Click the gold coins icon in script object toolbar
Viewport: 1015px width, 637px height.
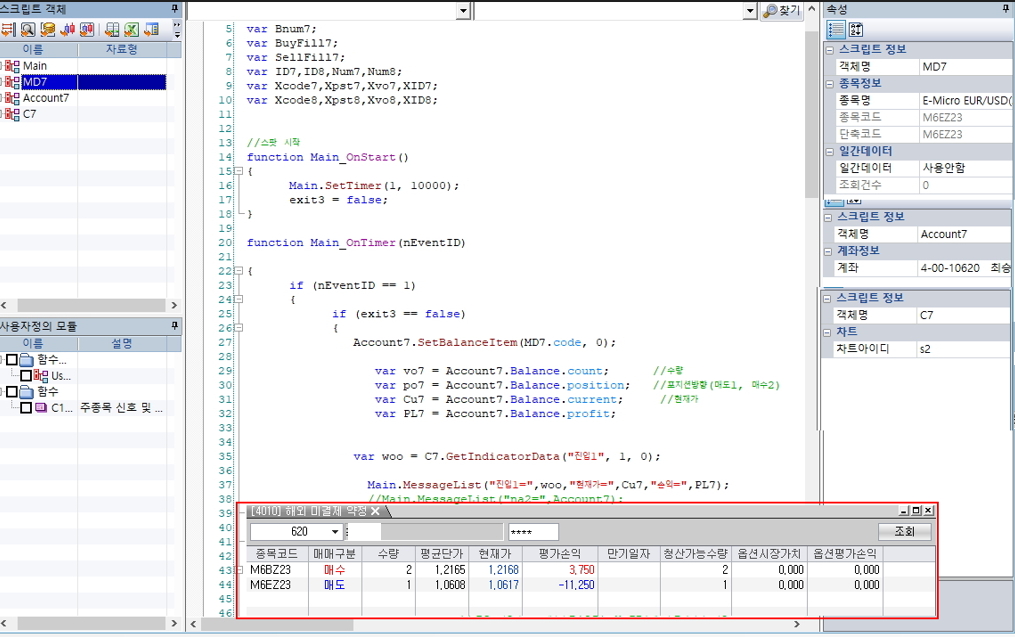(x=47, y=29)
